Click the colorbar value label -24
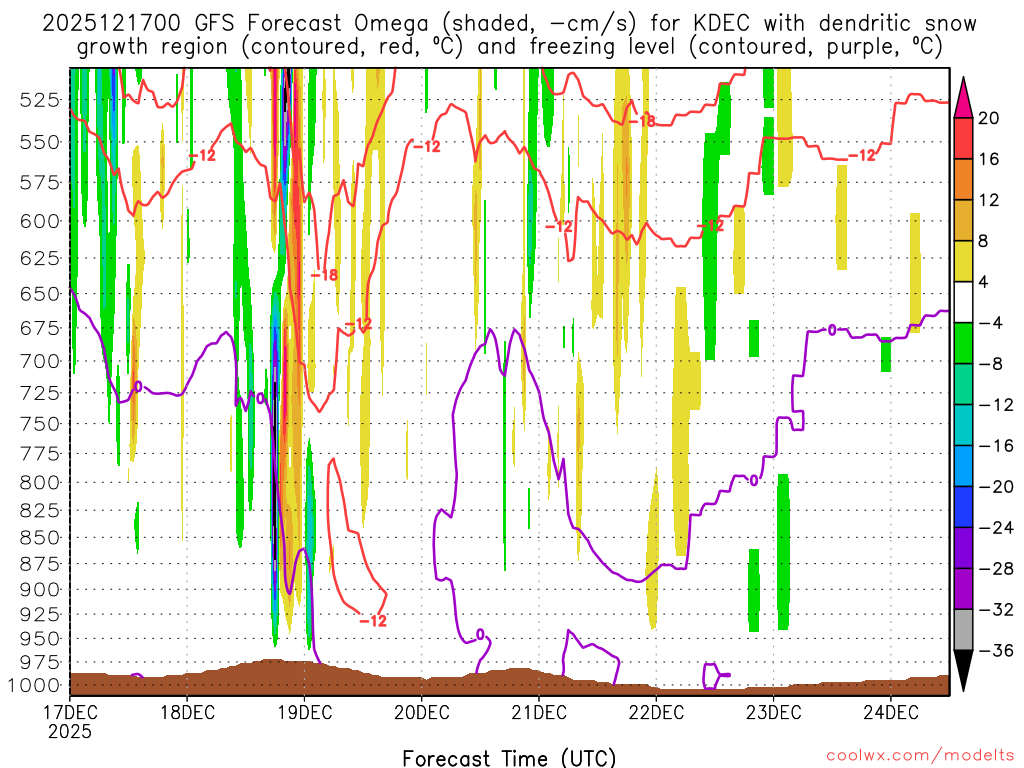Viewport: 1024px width, 768px height. tap(996, 528)
